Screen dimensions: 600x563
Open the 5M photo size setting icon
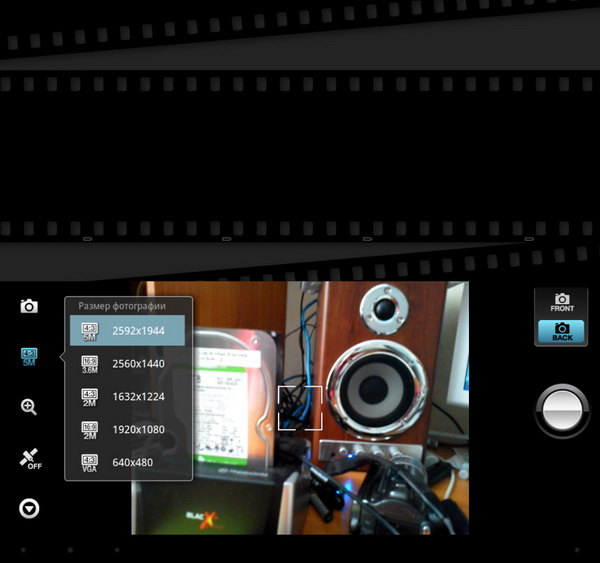click(x=29, y=356)
